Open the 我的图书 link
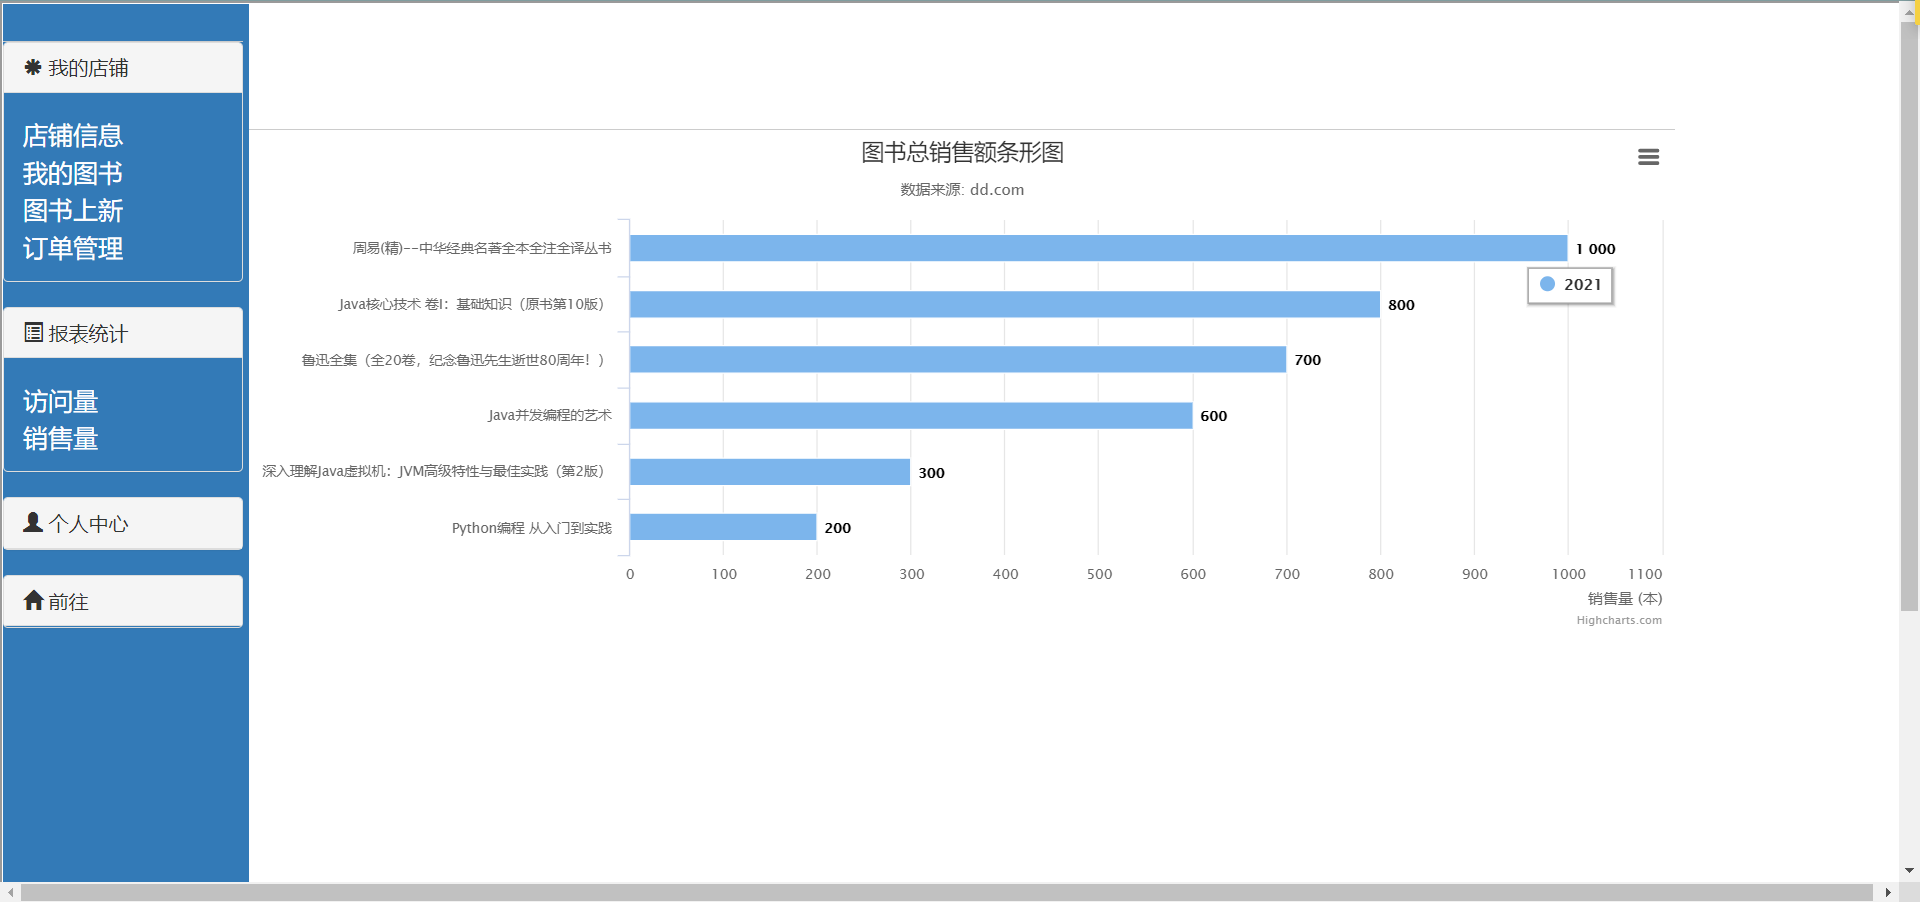This screenshot has width=1920, height=902. (73, 174)
